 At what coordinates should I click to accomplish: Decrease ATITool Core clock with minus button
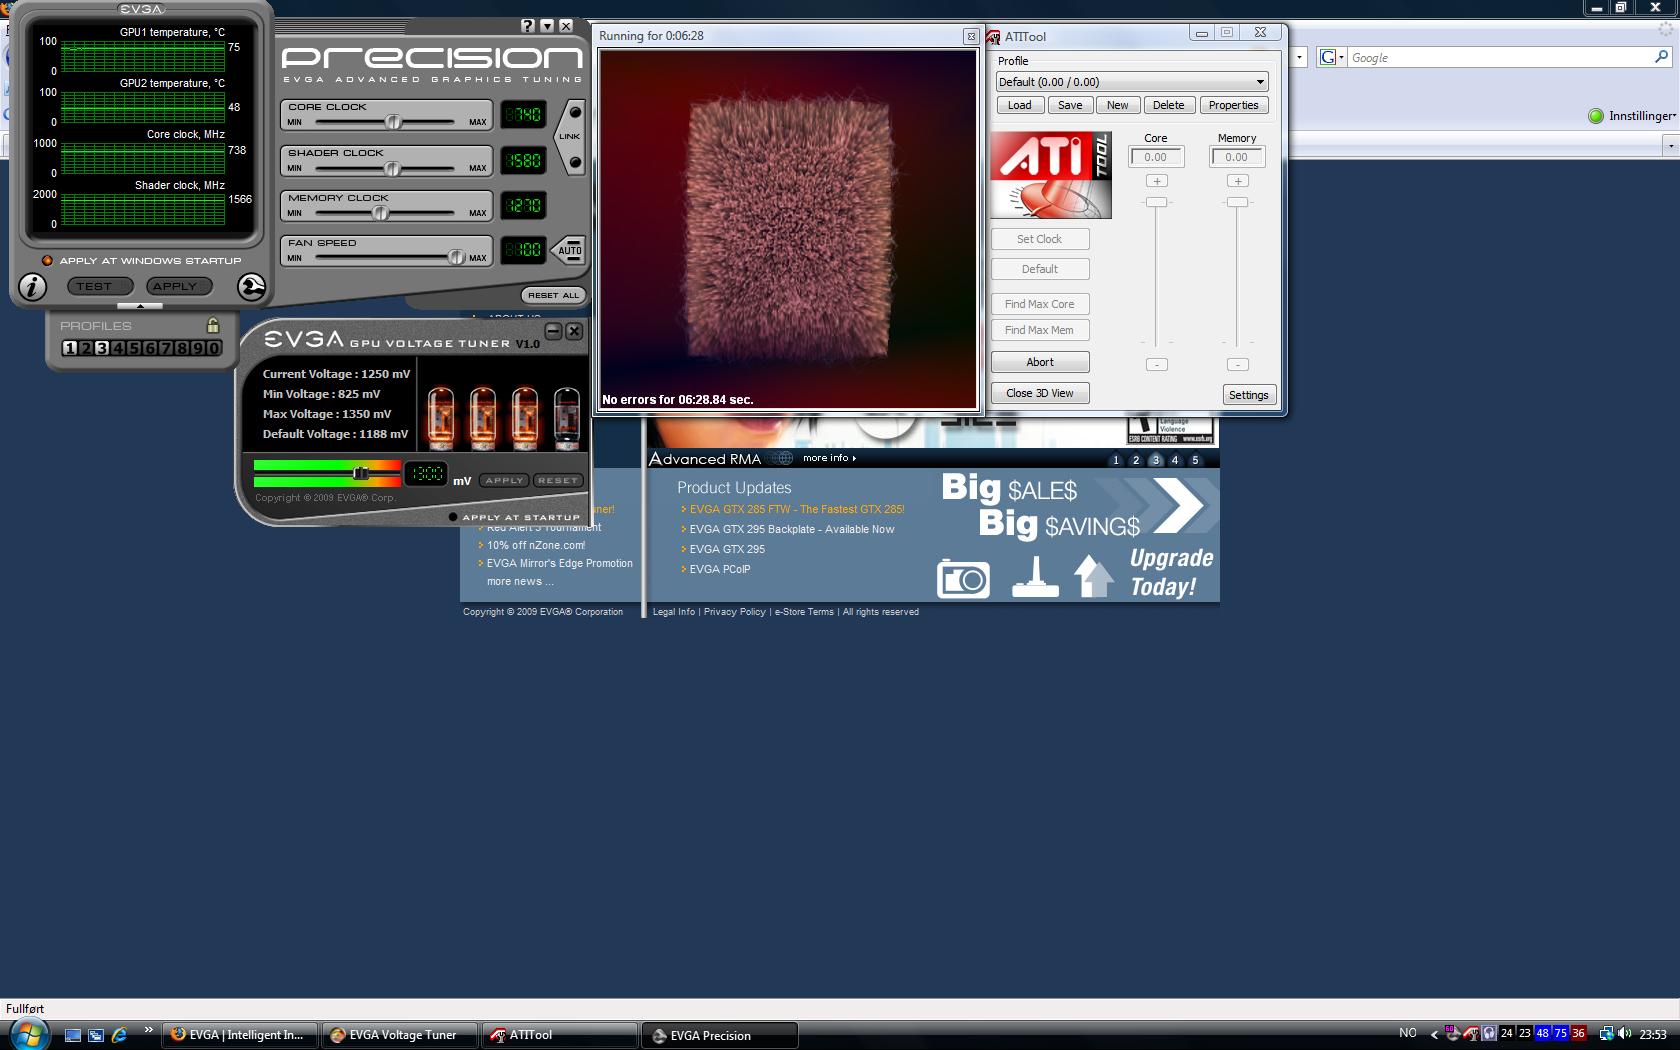click(1157, 365)
